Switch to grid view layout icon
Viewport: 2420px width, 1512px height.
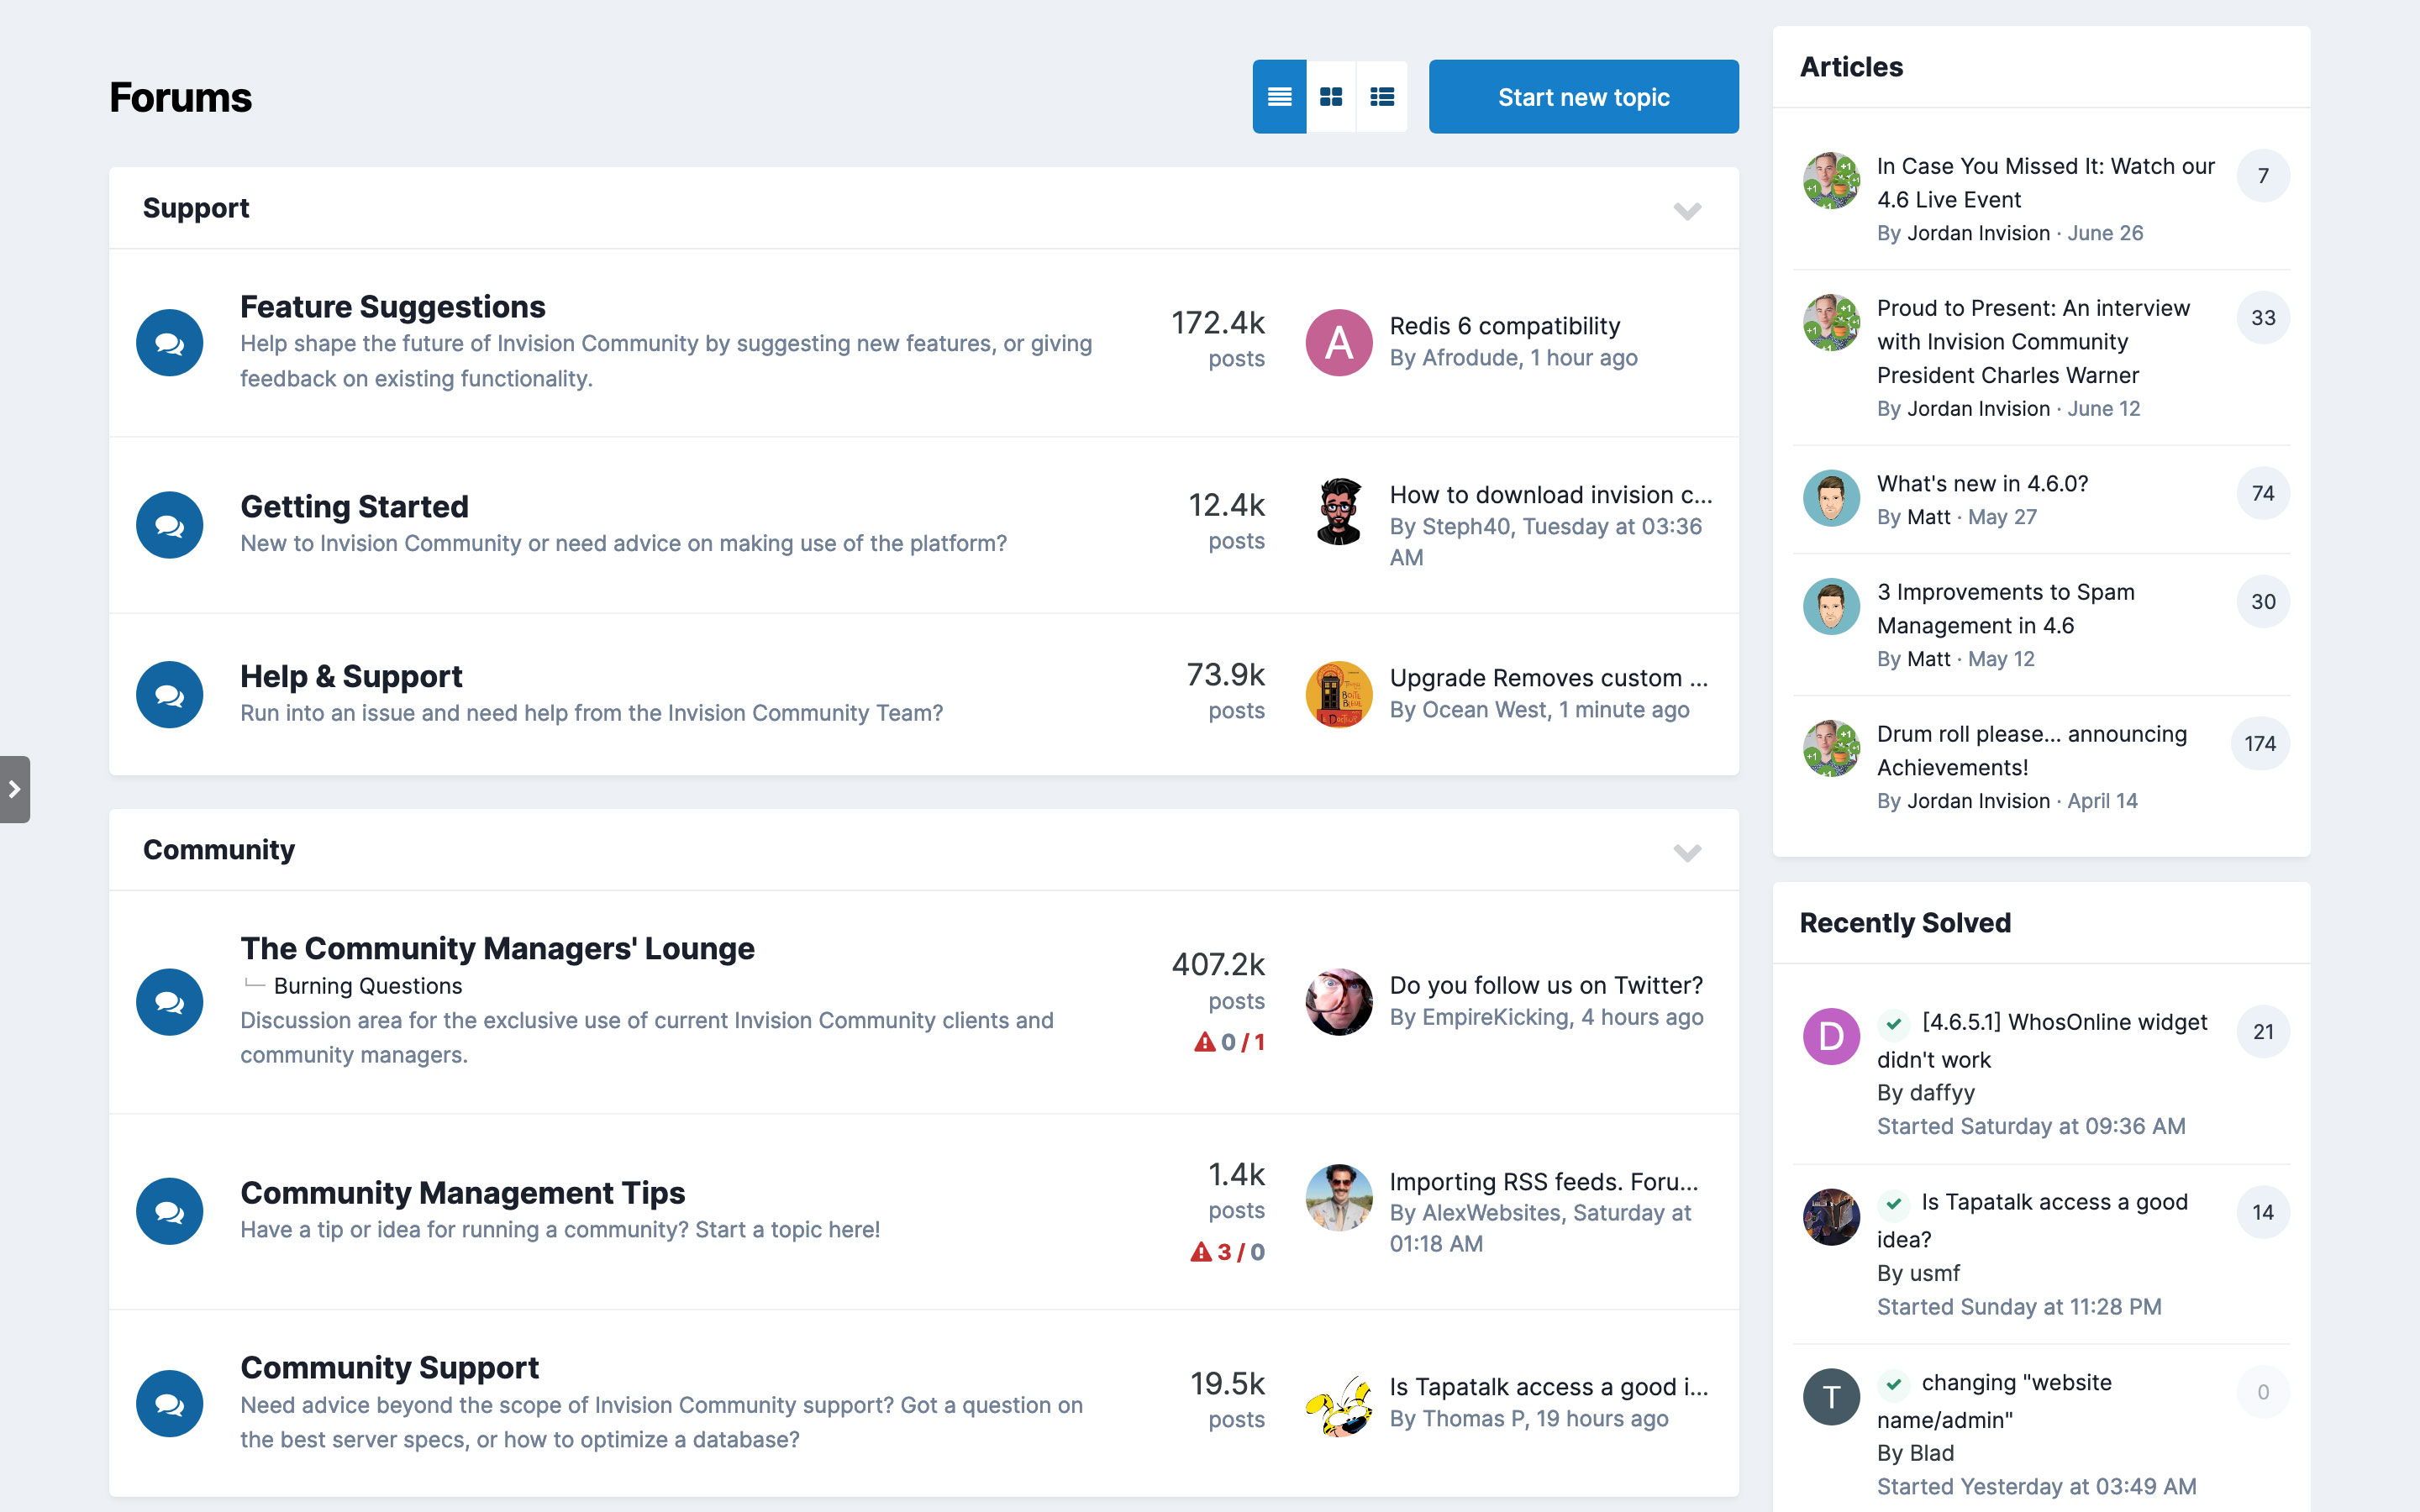(1331, 96)
